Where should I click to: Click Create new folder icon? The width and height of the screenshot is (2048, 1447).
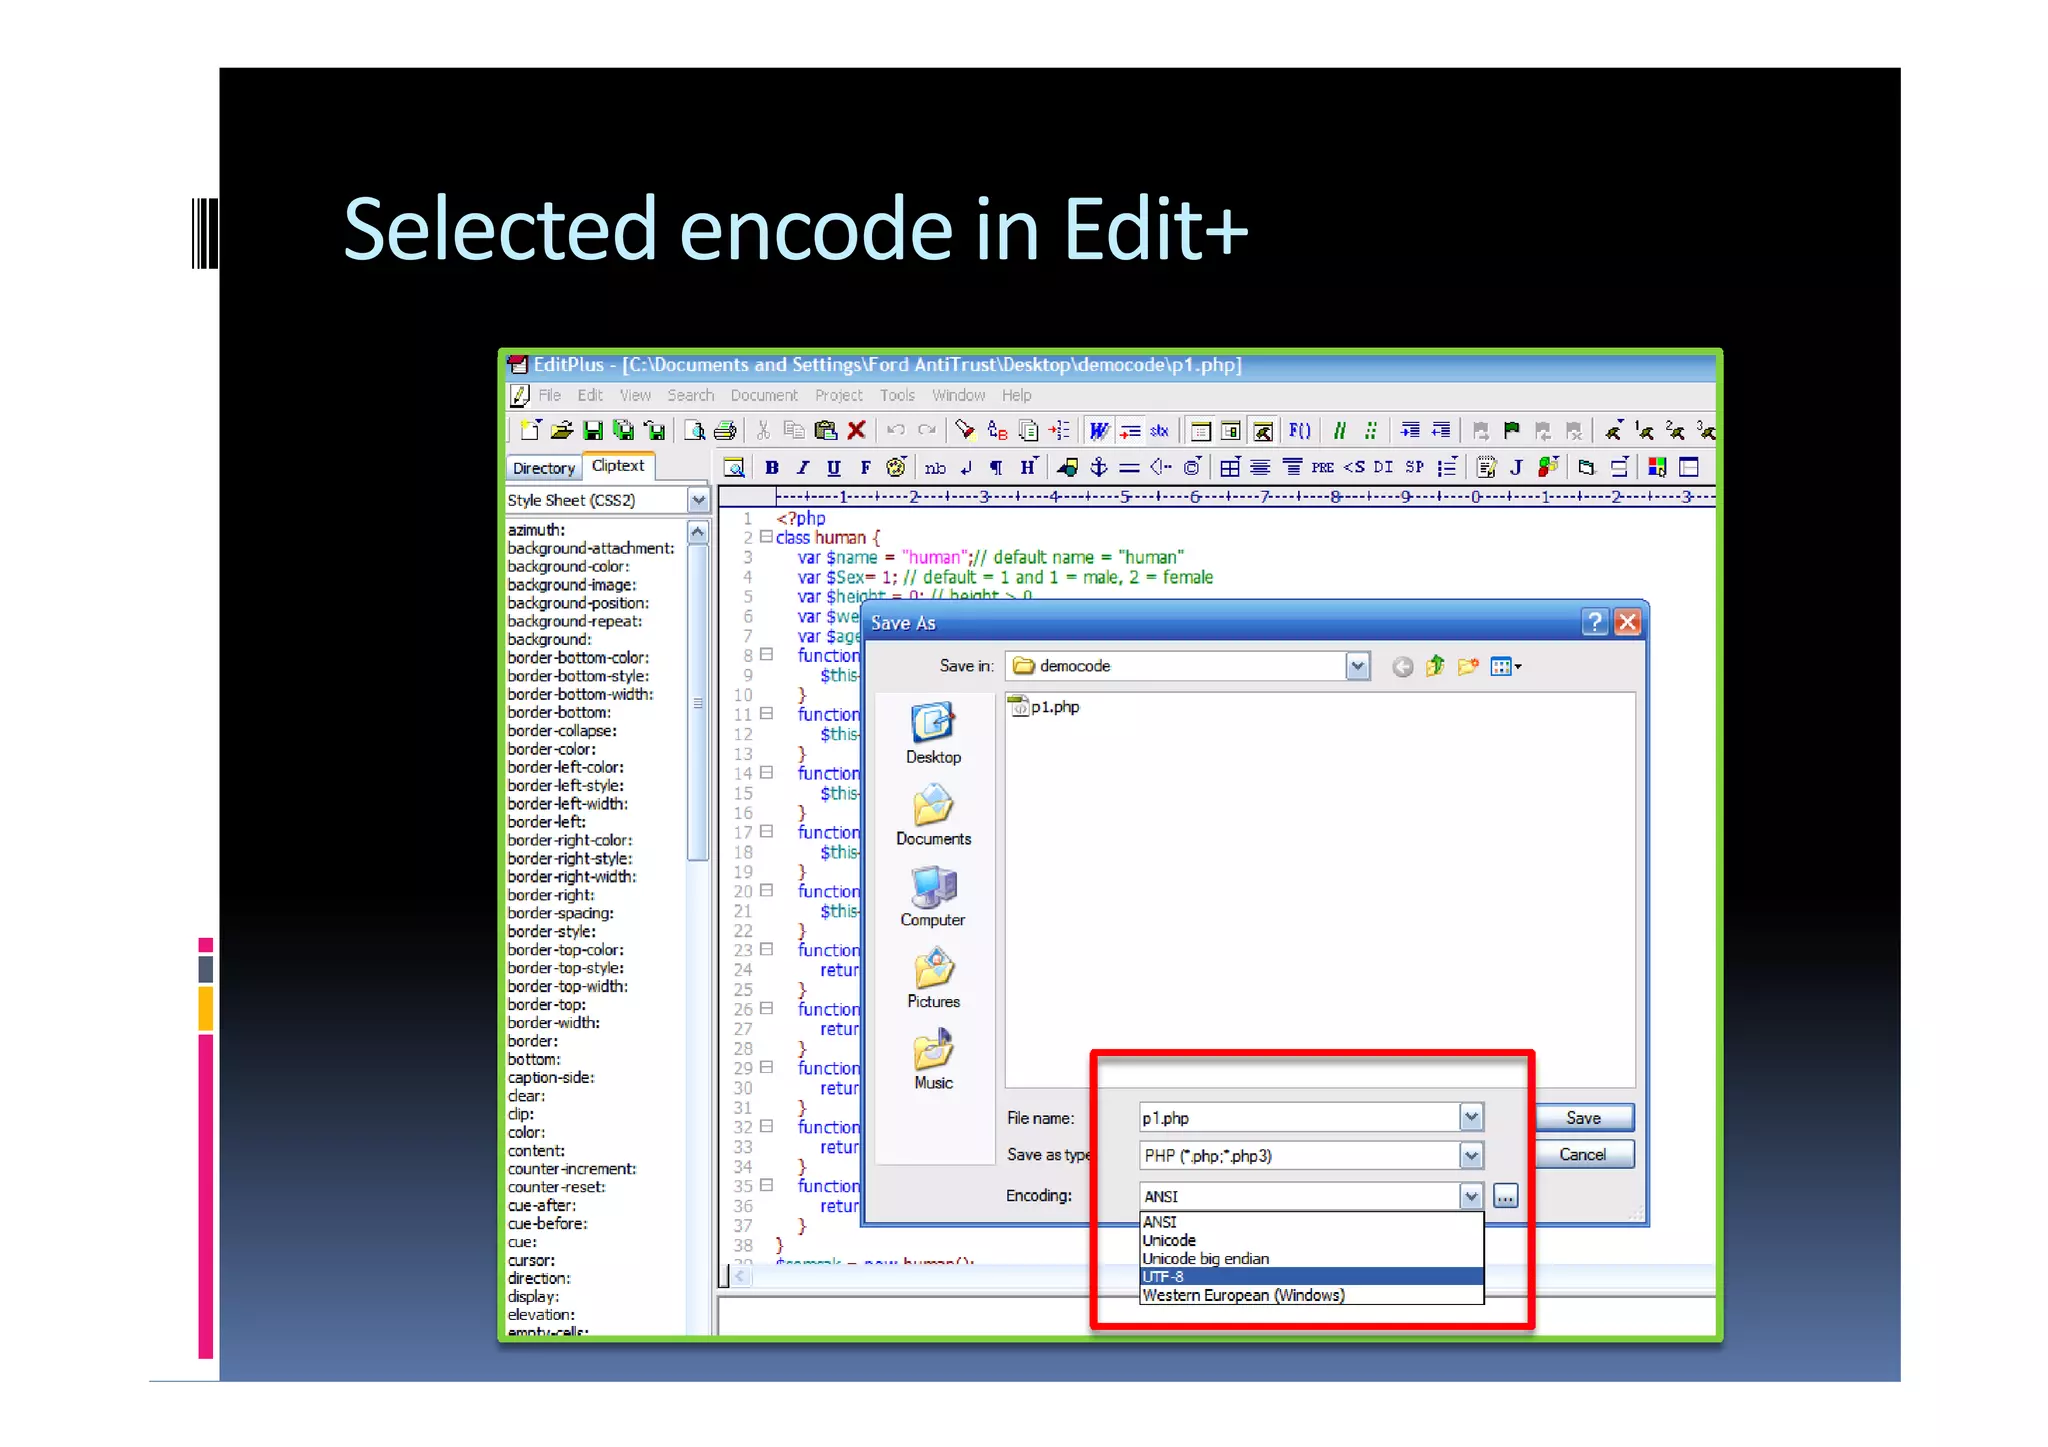pyautogui.click(x=1468, y=667)
